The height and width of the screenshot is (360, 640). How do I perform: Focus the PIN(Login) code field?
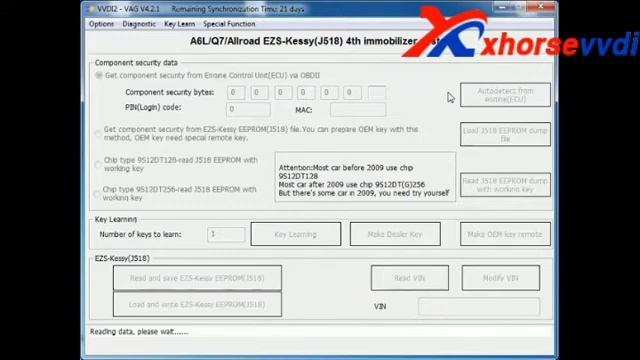coord(248,109)
